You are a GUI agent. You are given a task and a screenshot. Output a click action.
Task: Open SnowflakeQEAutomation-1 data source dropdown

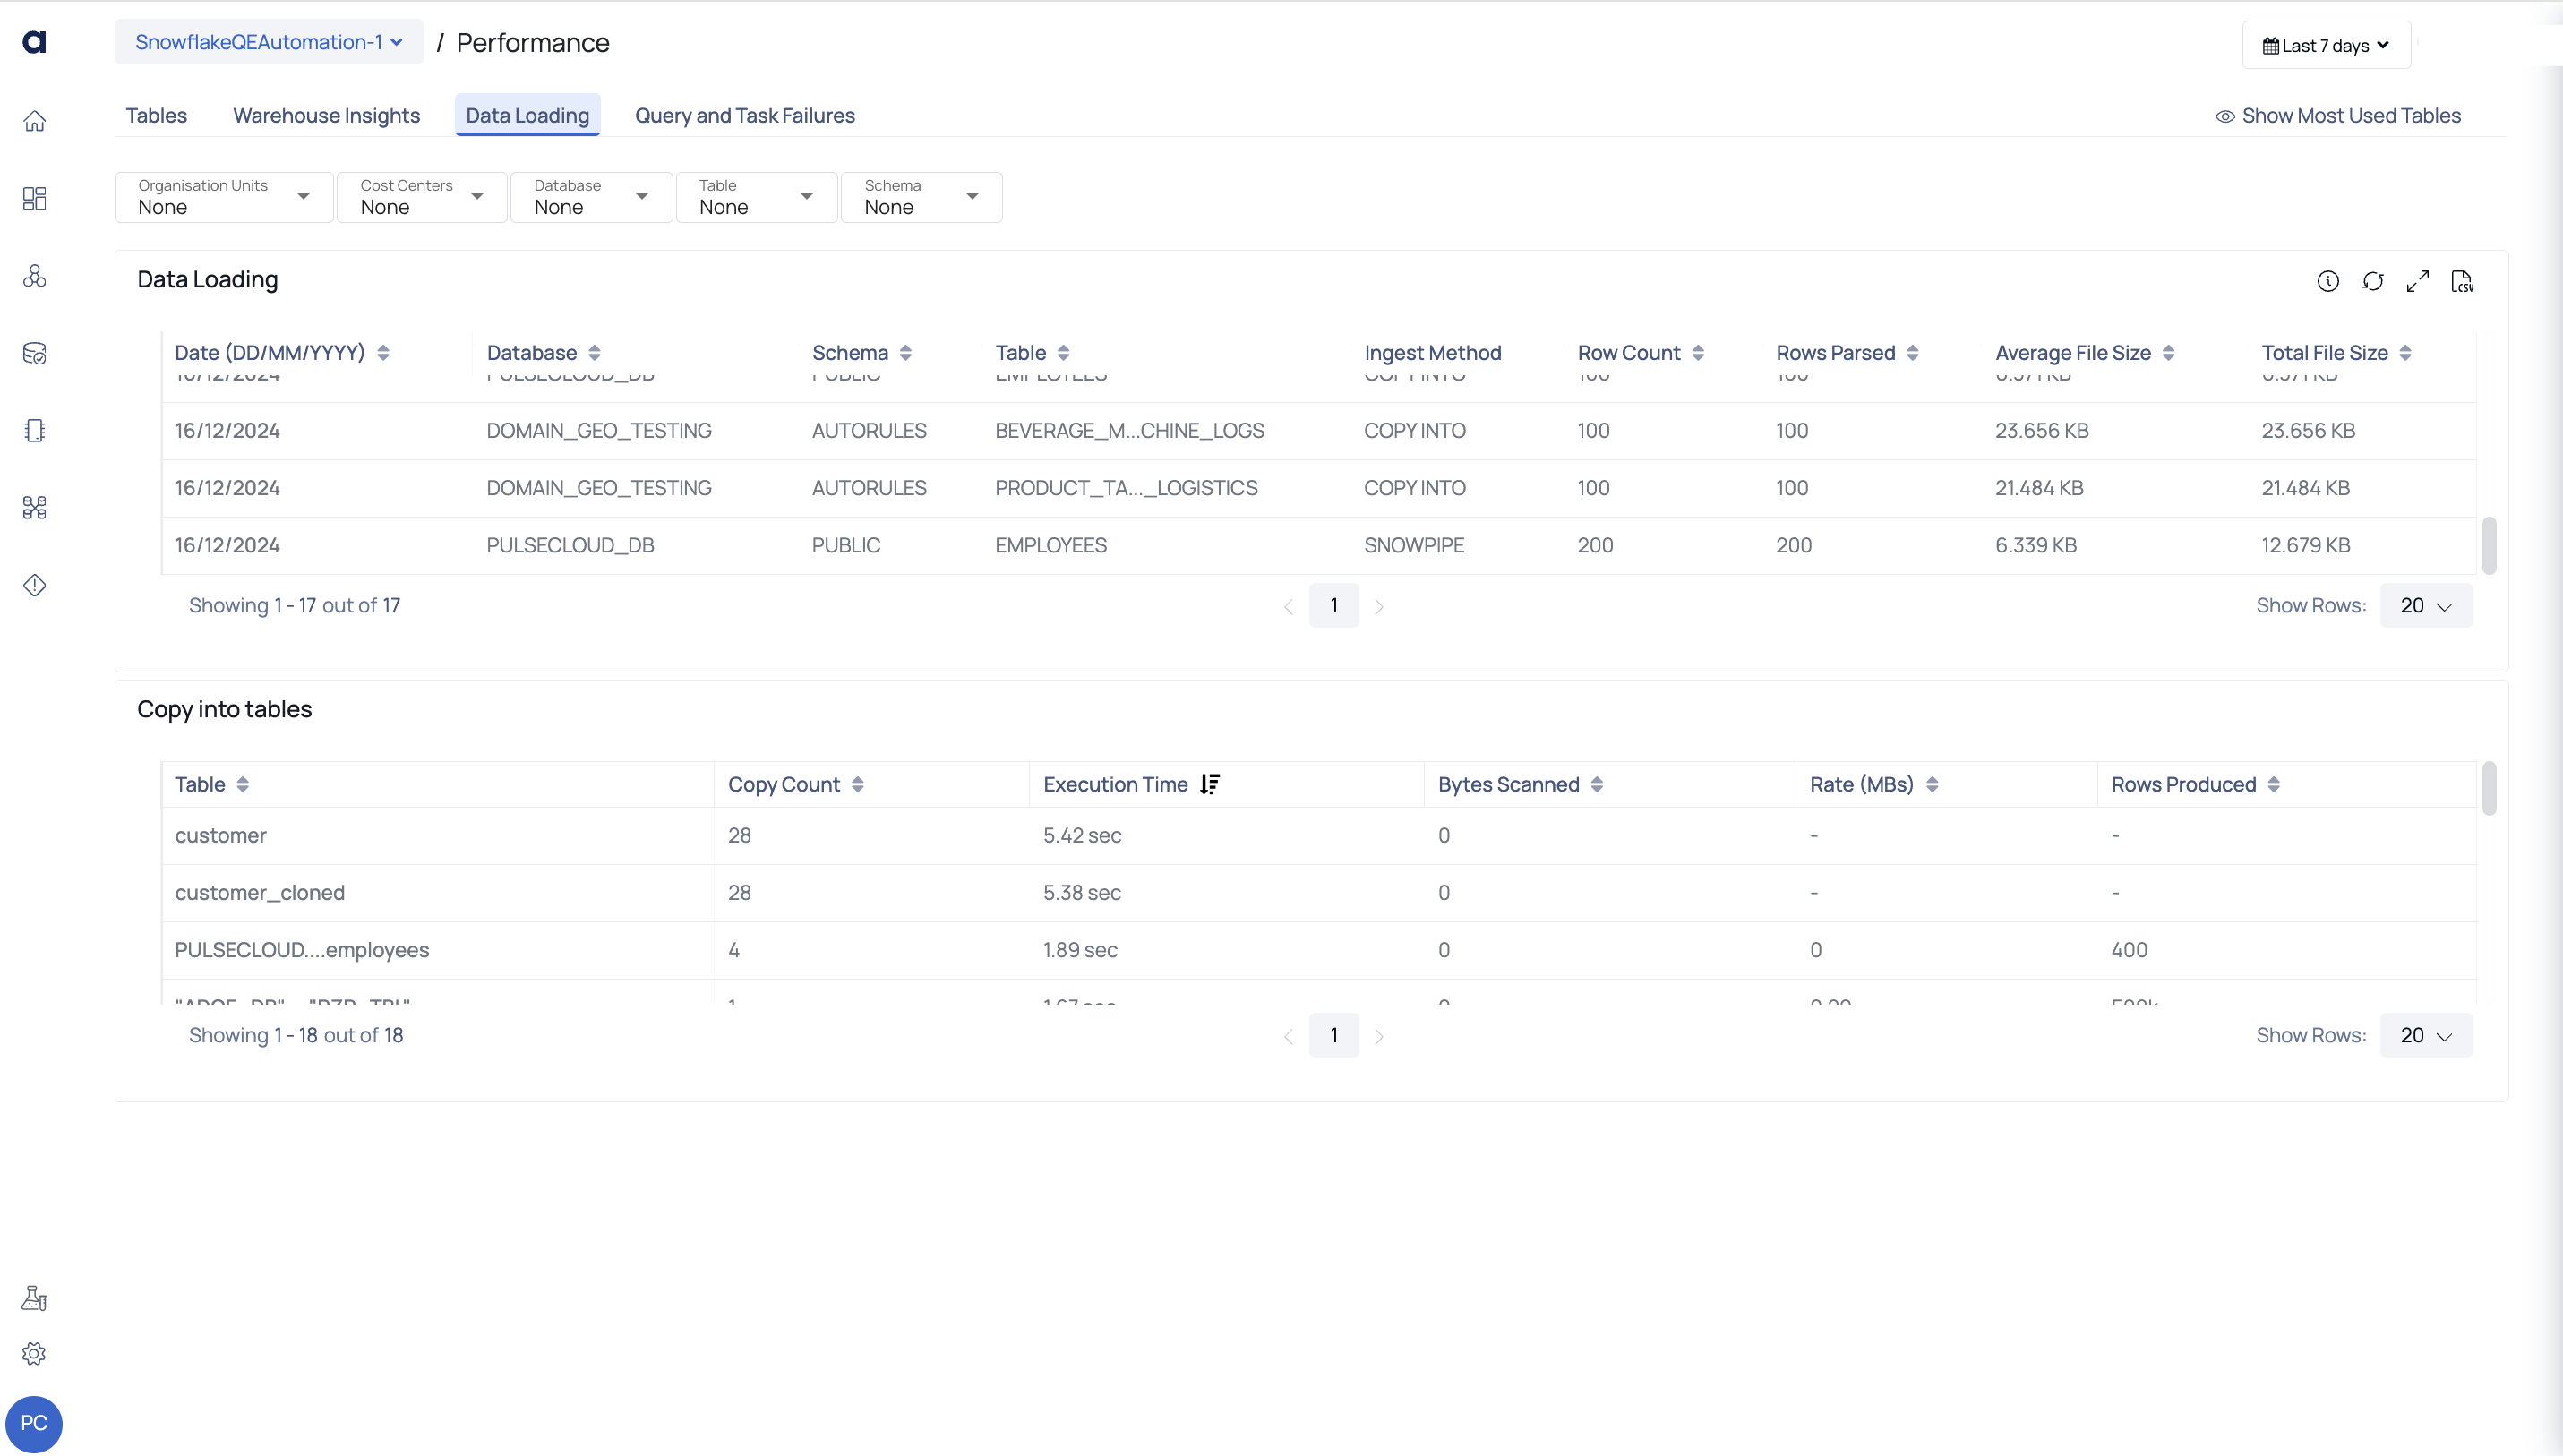pos(269,42)
